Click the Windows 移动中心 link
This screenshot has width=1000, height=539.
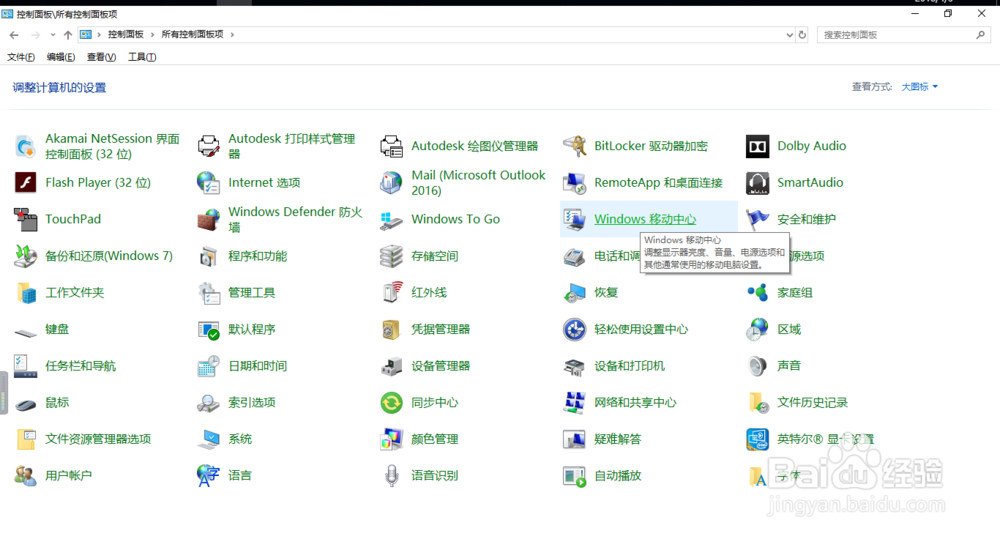pos(645,219)
